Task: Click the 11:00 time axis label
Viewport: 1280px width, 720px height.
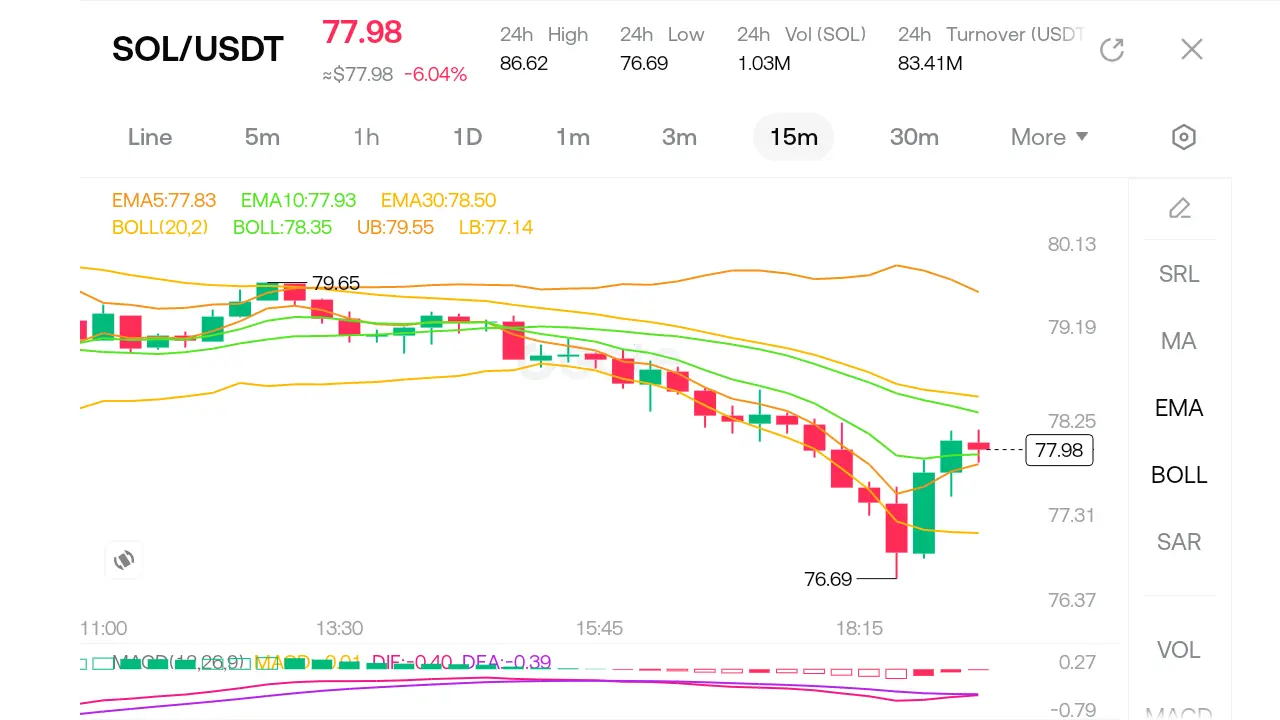Action: coord(104,628)
